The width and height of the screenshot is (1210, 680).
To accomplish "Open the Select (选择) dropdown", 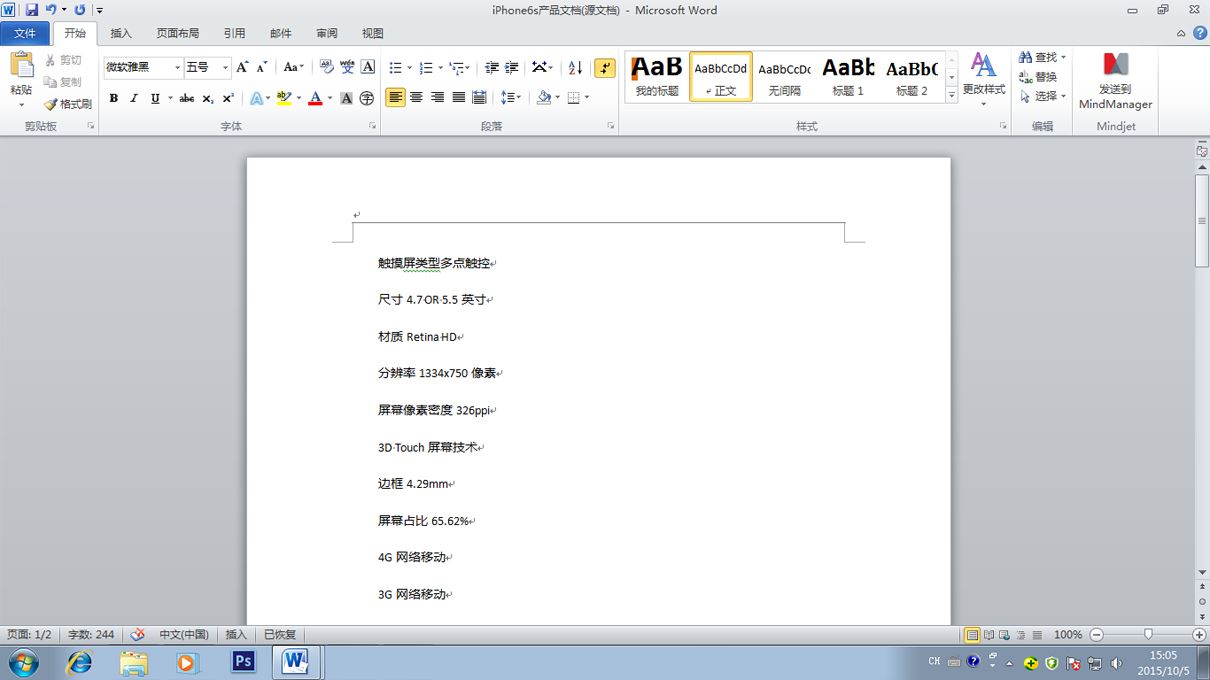I will 1043,96.
